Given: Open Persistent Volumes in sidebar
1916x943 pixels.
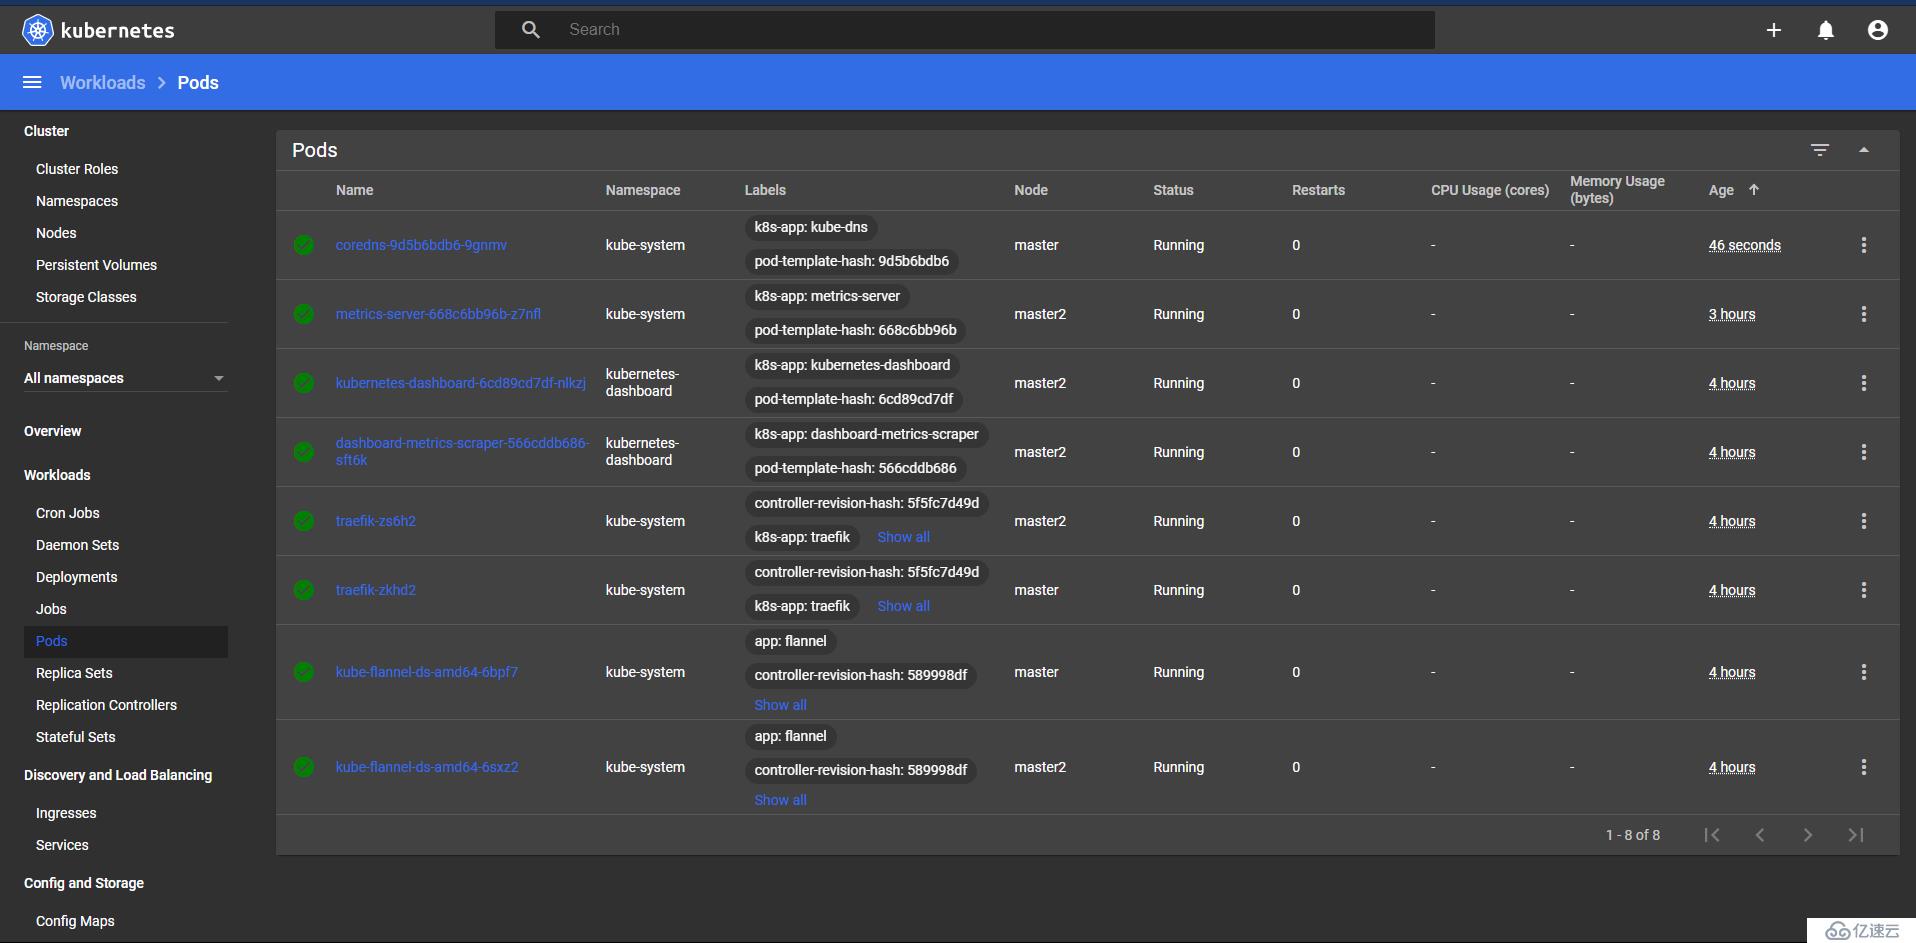Looking at the screenshot, I should pos(96,265).
